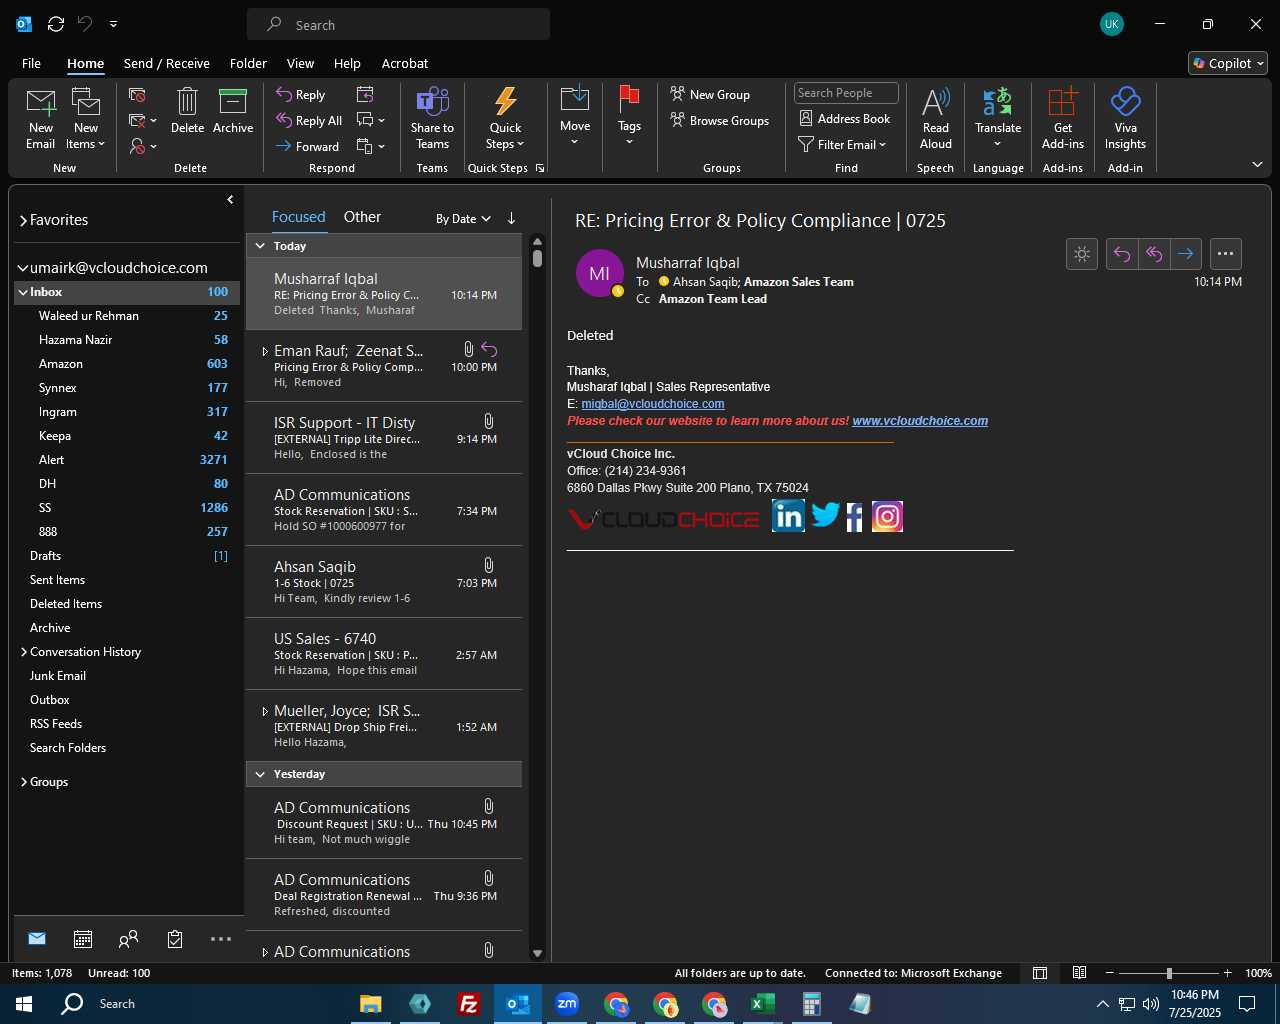Image resolution: width=1280 pixels, height=1024 pixels.
Task: Open the Move dropdown
Action: coord(575,118)
